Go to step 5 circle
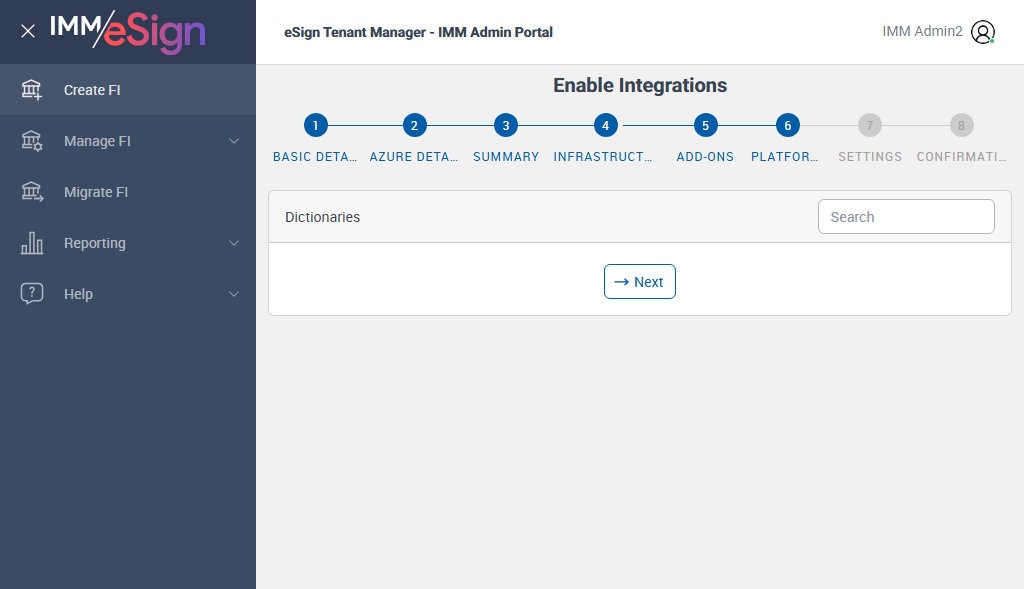 (x=705, y=125)
